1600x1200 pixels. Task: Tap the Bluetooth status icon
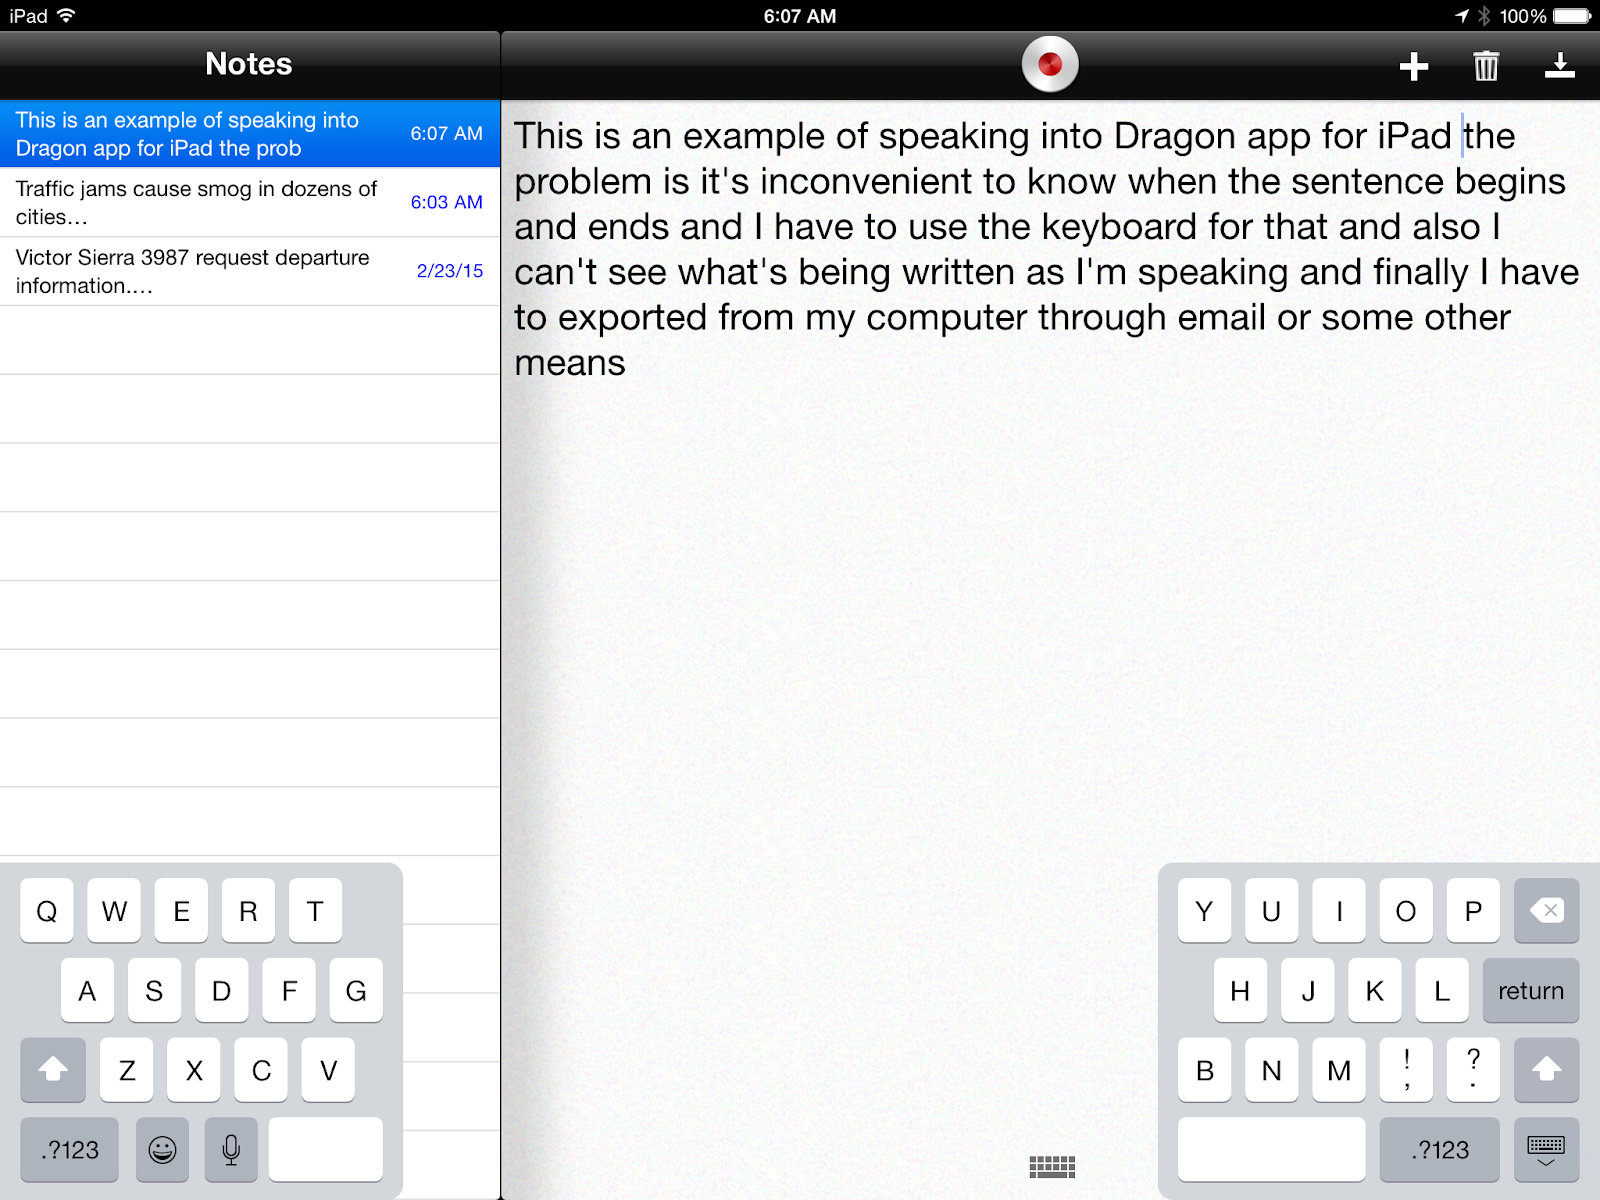coord(1484,16)
